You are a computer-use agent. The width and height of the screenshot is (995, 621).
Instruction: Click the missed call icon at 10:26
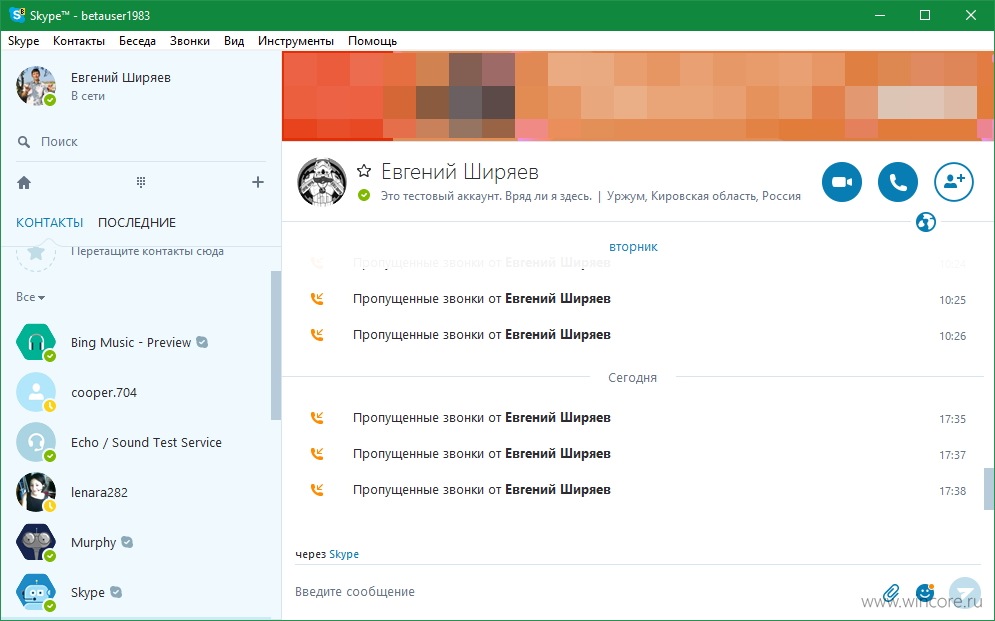point(317,334)
